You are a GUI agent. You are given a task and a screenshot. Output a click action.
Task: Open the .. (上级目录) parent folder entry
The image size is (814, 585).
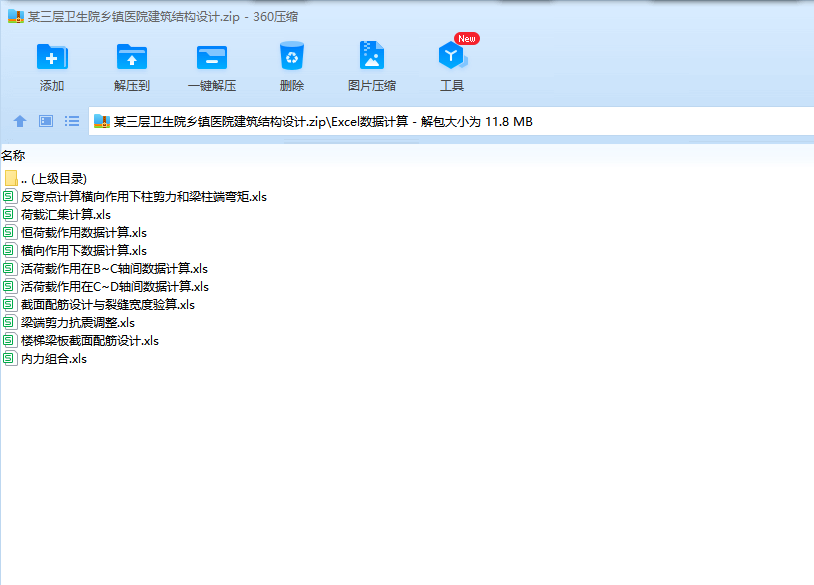click(53, 179)
